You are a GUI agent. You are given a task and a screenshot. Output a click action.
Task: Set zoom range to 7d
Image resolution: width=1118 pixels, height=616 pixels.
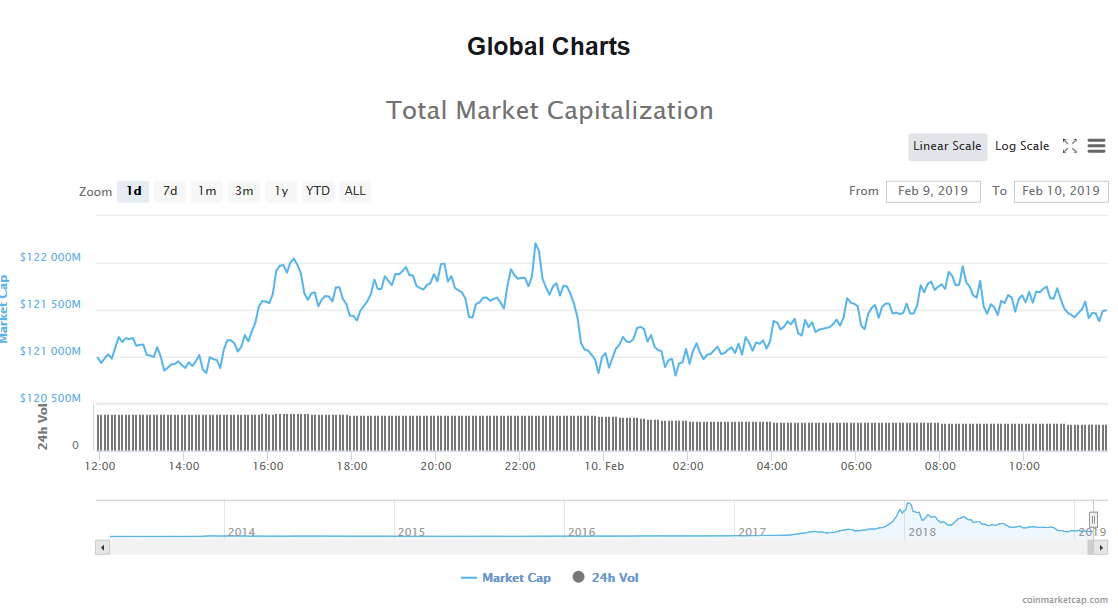coord(170,191)
